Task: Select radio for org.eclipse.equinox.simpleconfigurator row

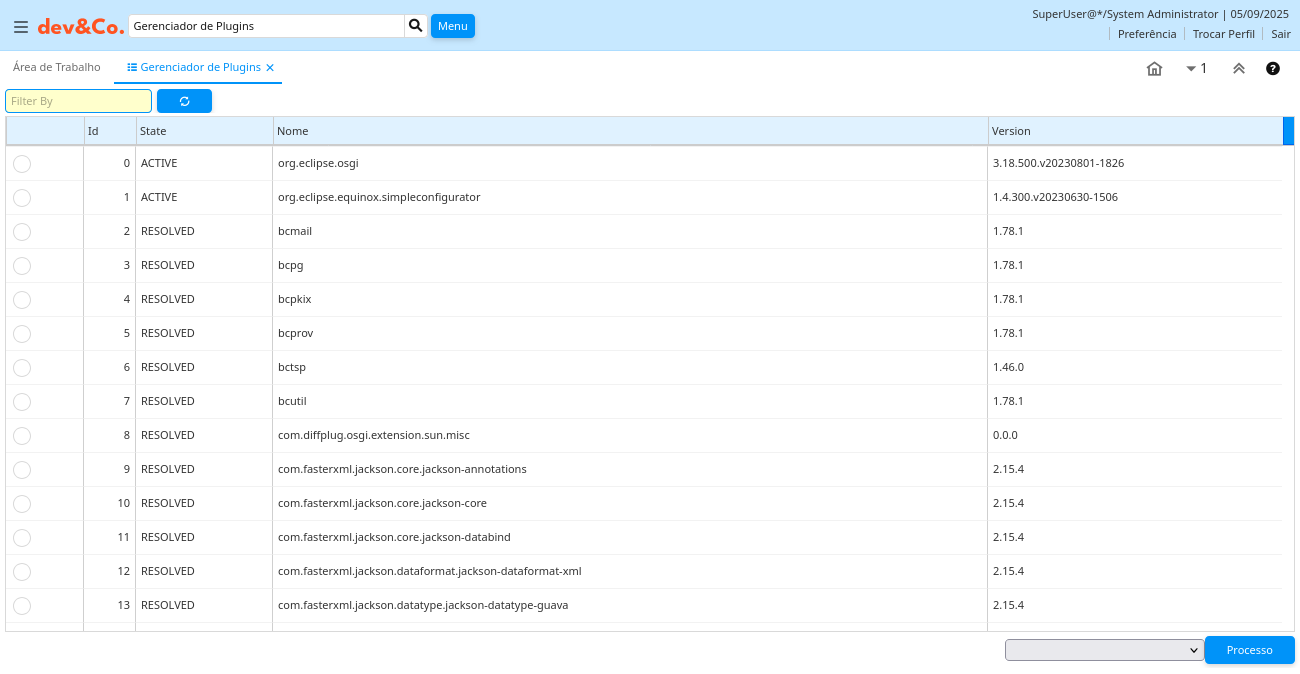Action: [22, 198]
